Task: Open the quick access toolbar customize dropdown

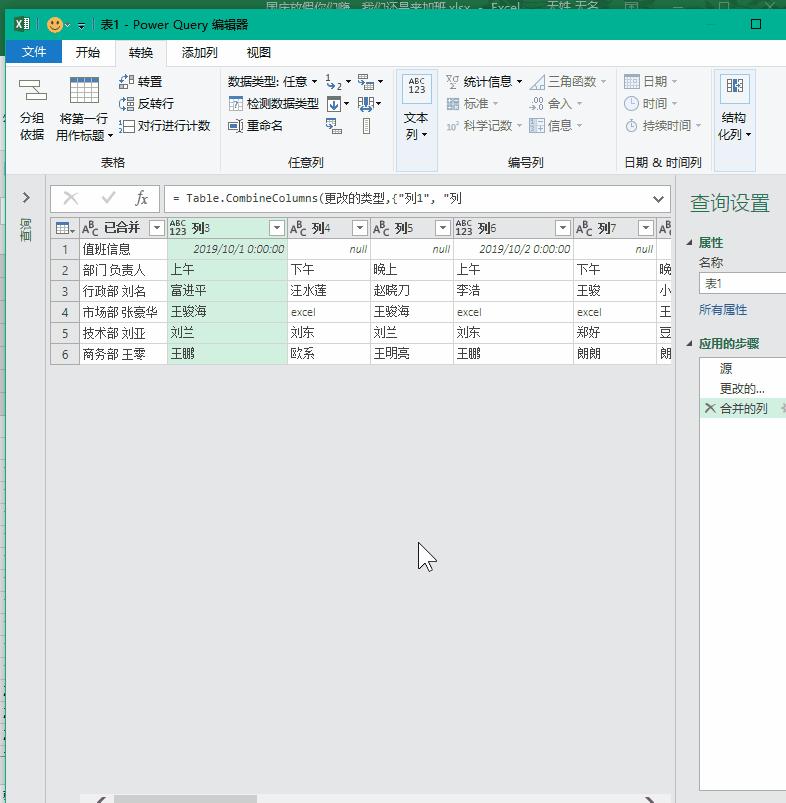Action: point(81,25)
